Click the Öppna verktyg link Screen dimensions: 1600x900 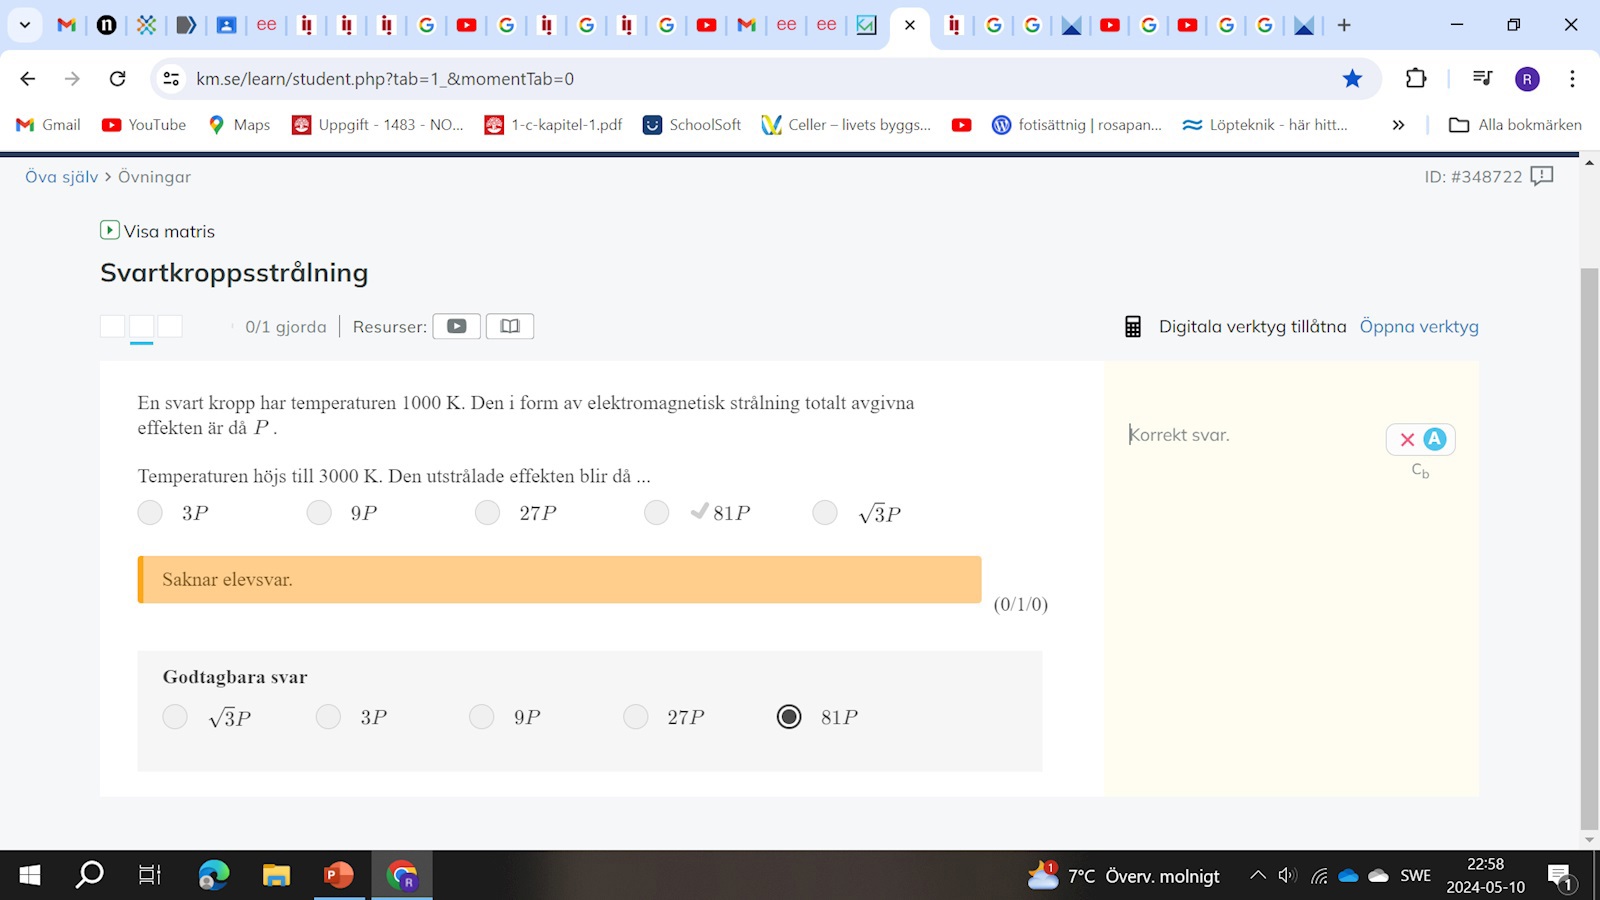point(1418,327)
